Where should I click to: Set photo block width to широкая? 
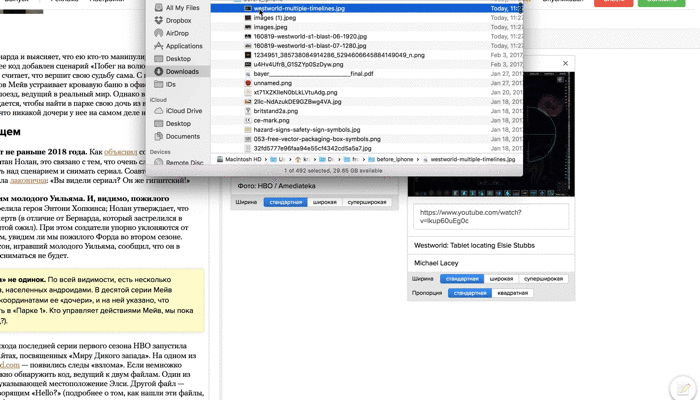325,202
